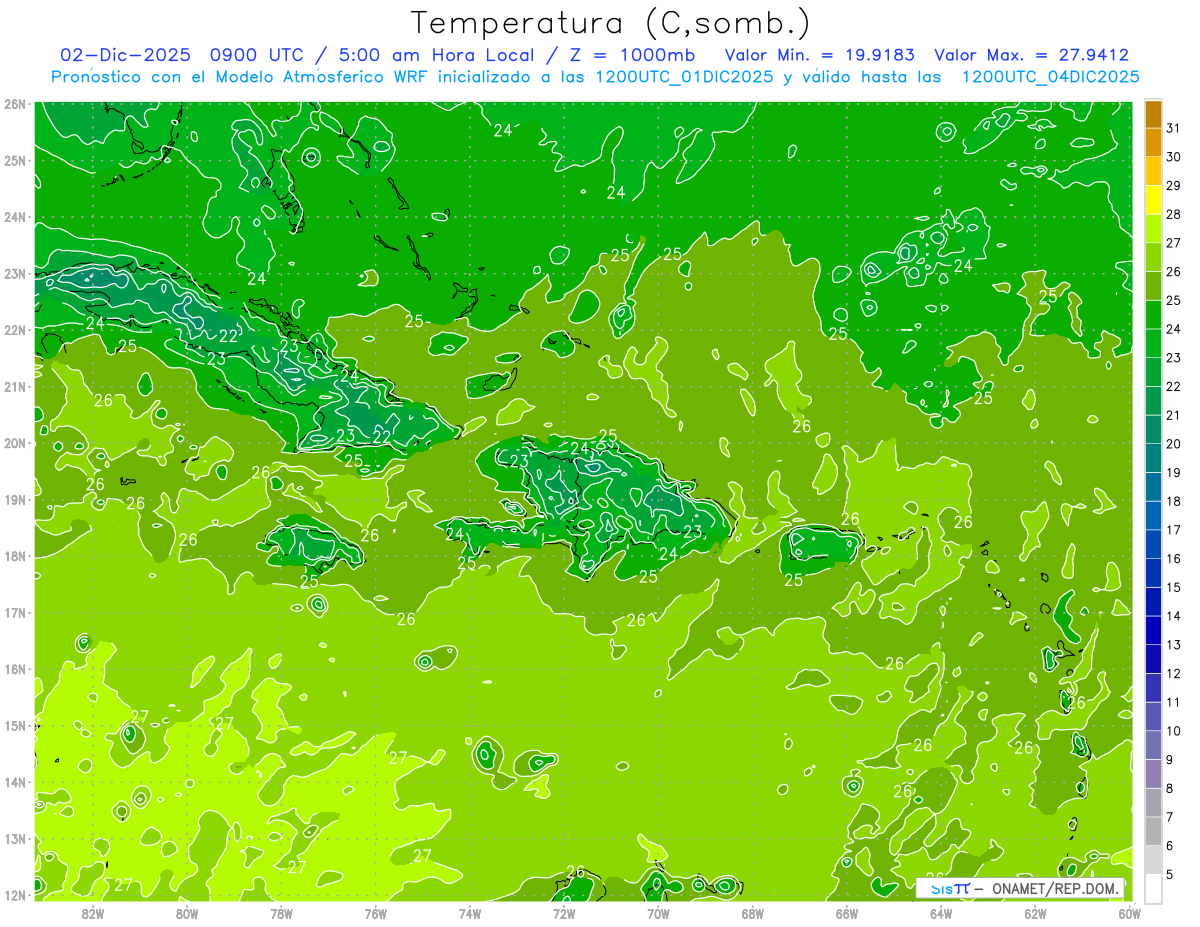Click color scale swatch between 23 and 24

click(x=1153, y=343)
